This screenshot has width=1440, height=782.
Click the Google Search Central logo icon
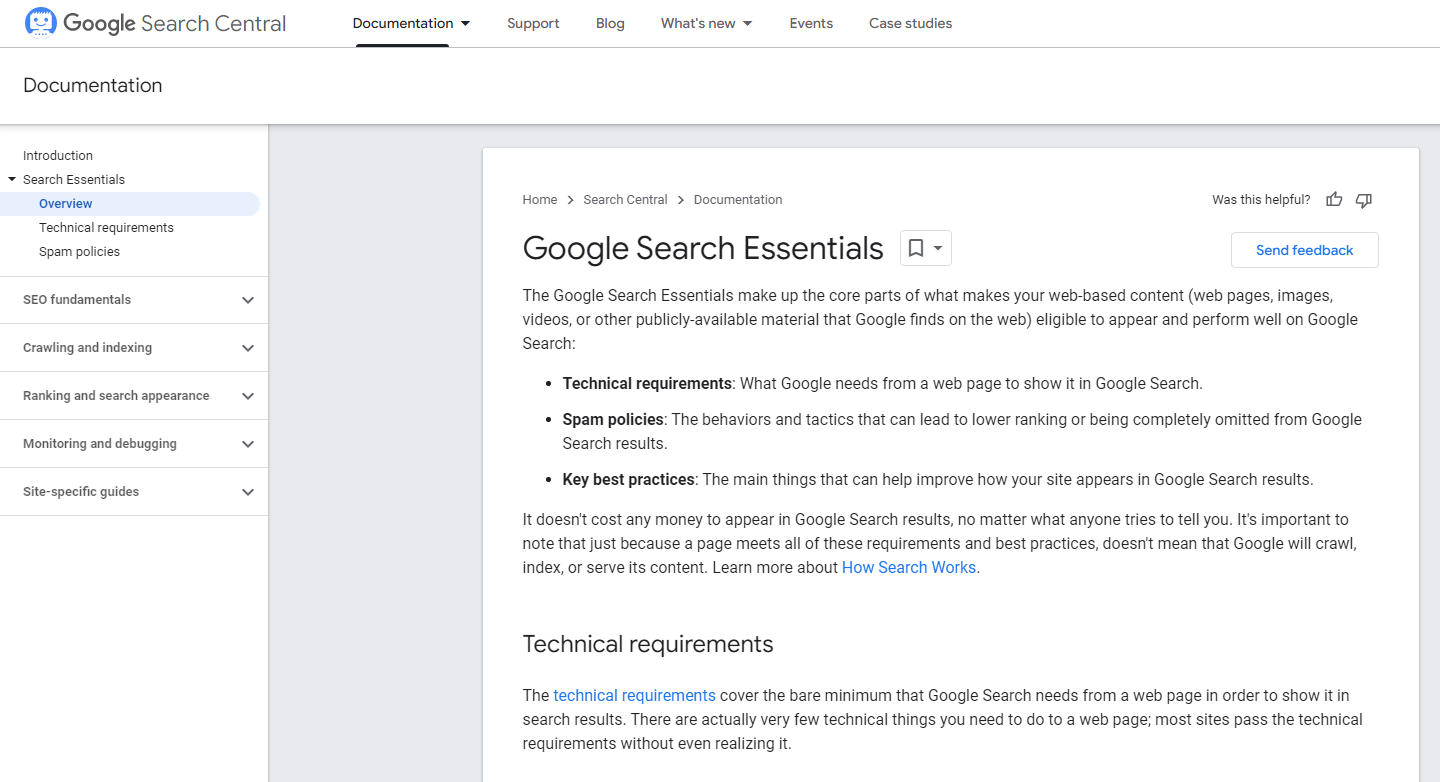(x=40, y=22)
